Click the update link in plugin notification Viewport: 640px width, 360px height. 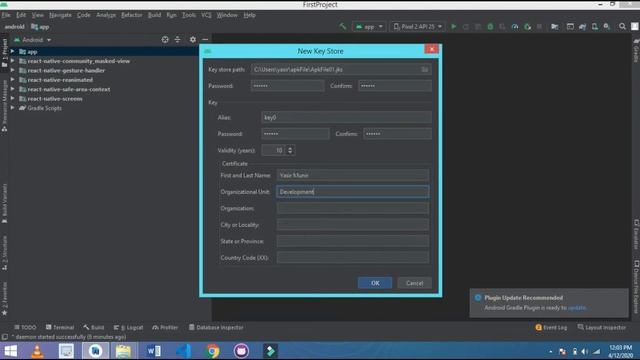tap(577, 308)
